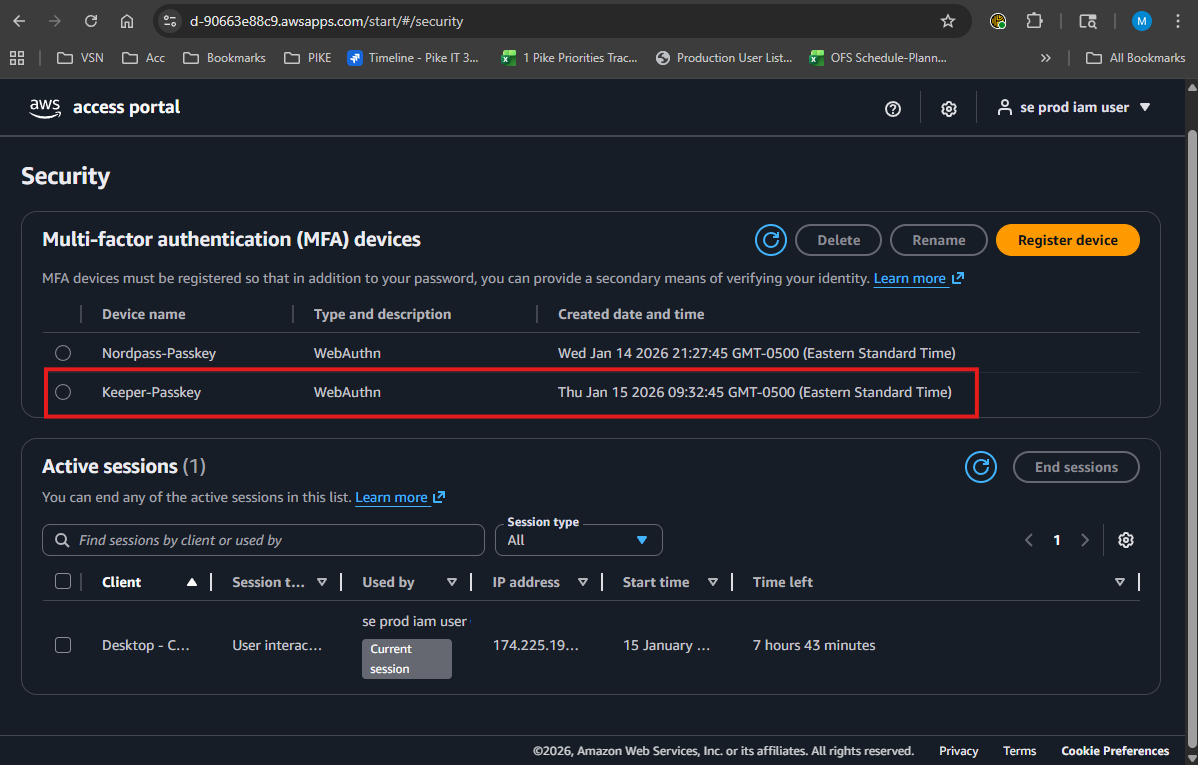Open site information icon in address bar
The height and width of the screenshot is (765, 1198).
click(x=170, y=21)
